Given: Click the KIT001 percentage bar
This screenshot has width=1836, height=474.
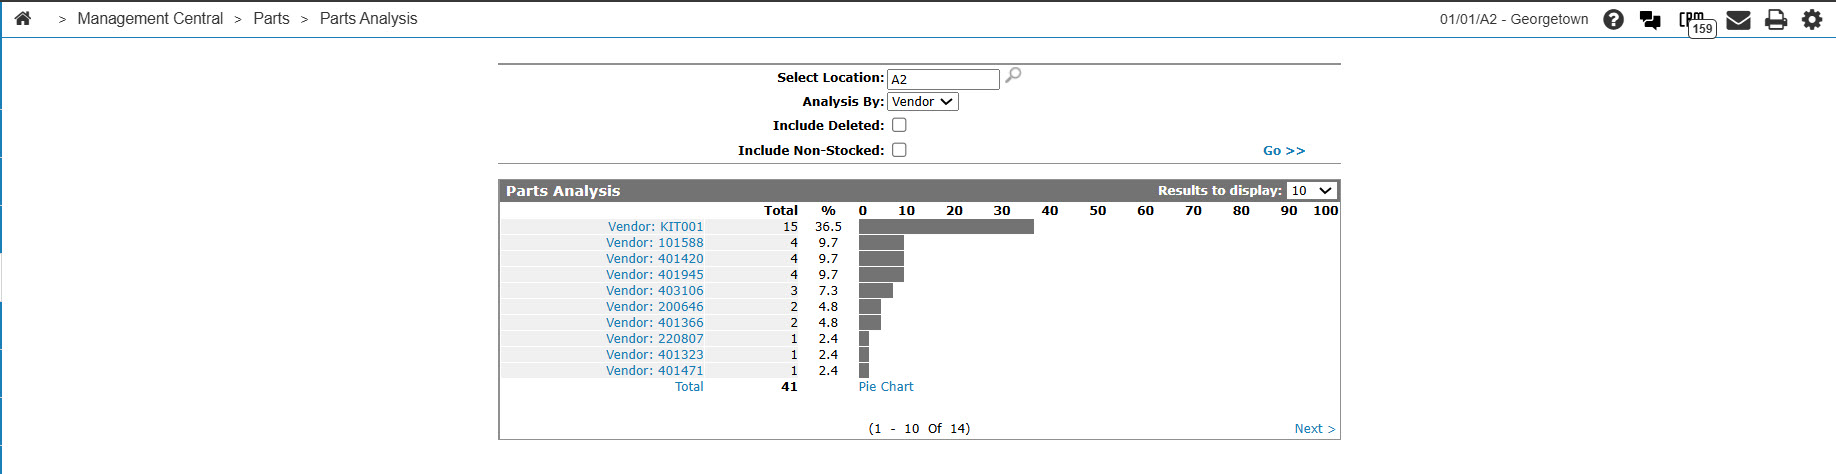Looking at the screenshot, I should coord(946,227).
